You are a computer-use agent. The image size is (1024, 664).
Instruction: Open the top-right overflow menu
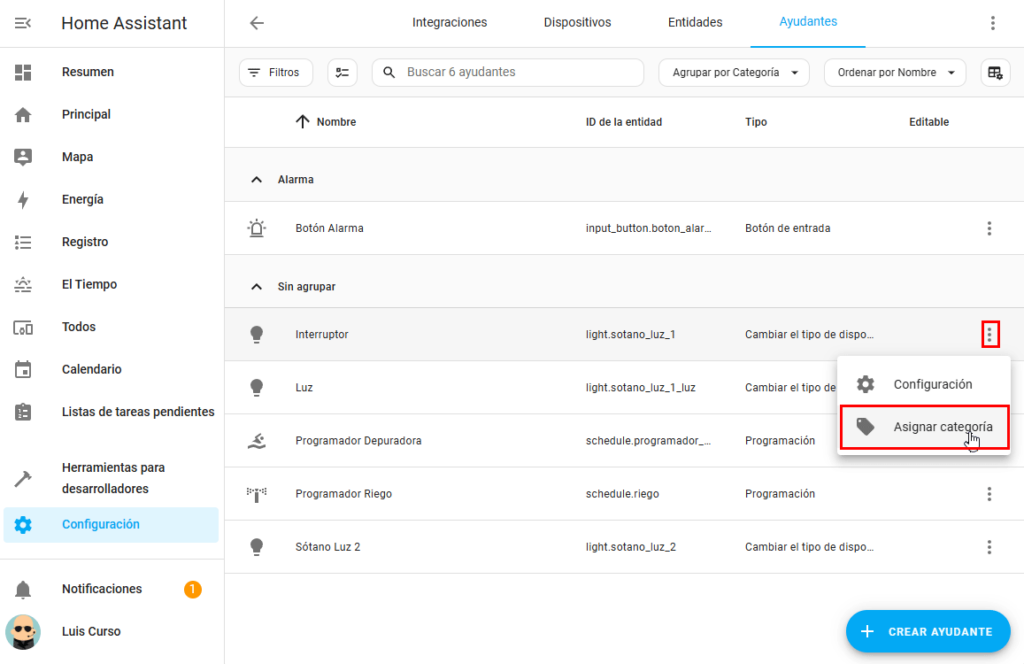(x=992, y=23)
